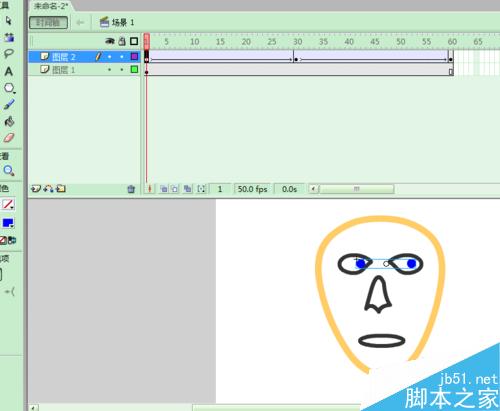
Task: Toggle show all layers as outlines
Action: (134, 41)
